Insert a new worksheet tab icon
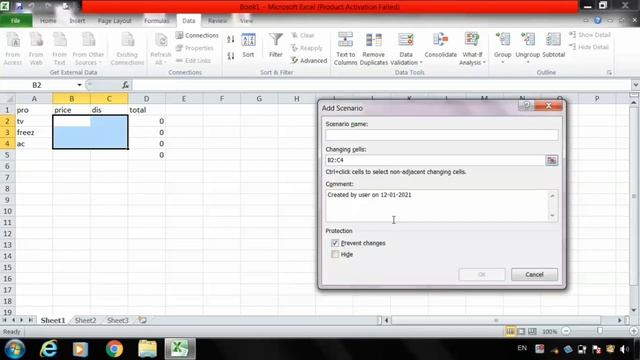This screenshot has width=640, height=360. click(142, 320)
